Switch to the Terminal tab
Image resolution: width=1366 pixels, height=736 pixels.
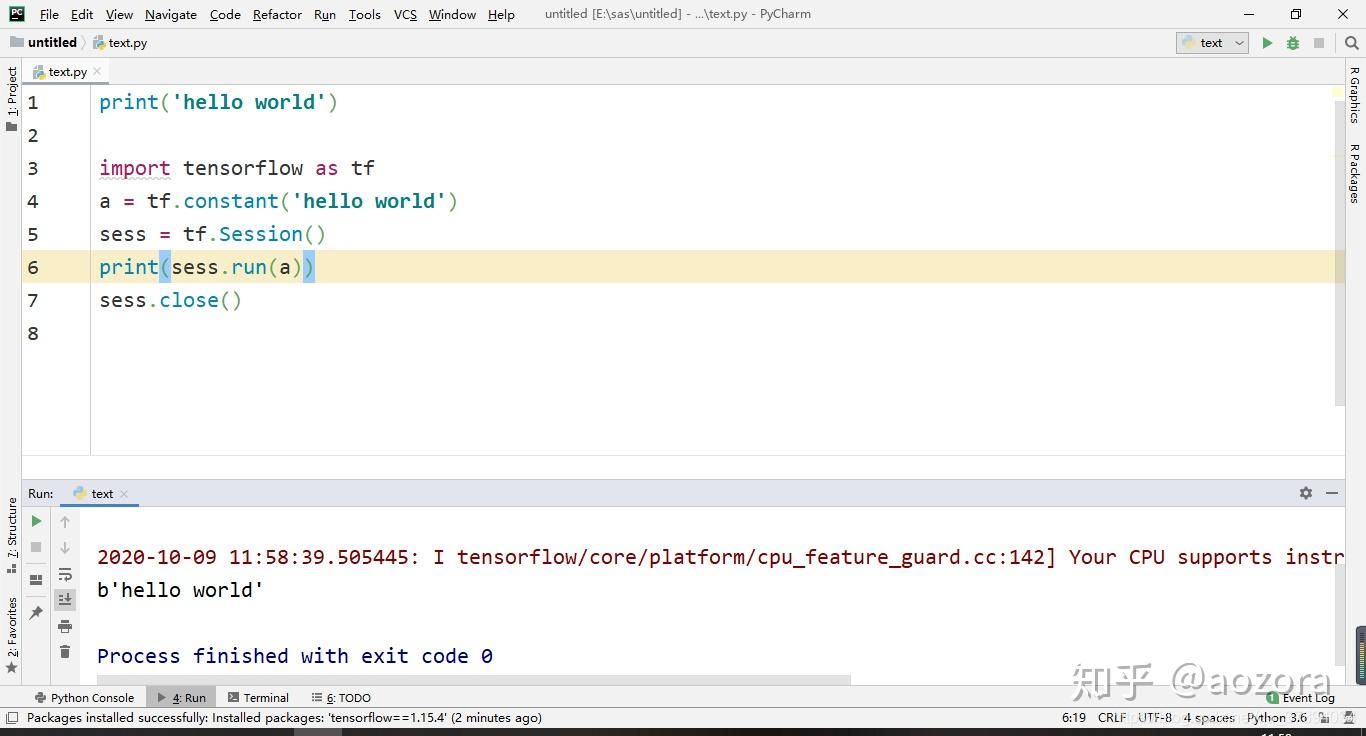(x=265, y=697)
